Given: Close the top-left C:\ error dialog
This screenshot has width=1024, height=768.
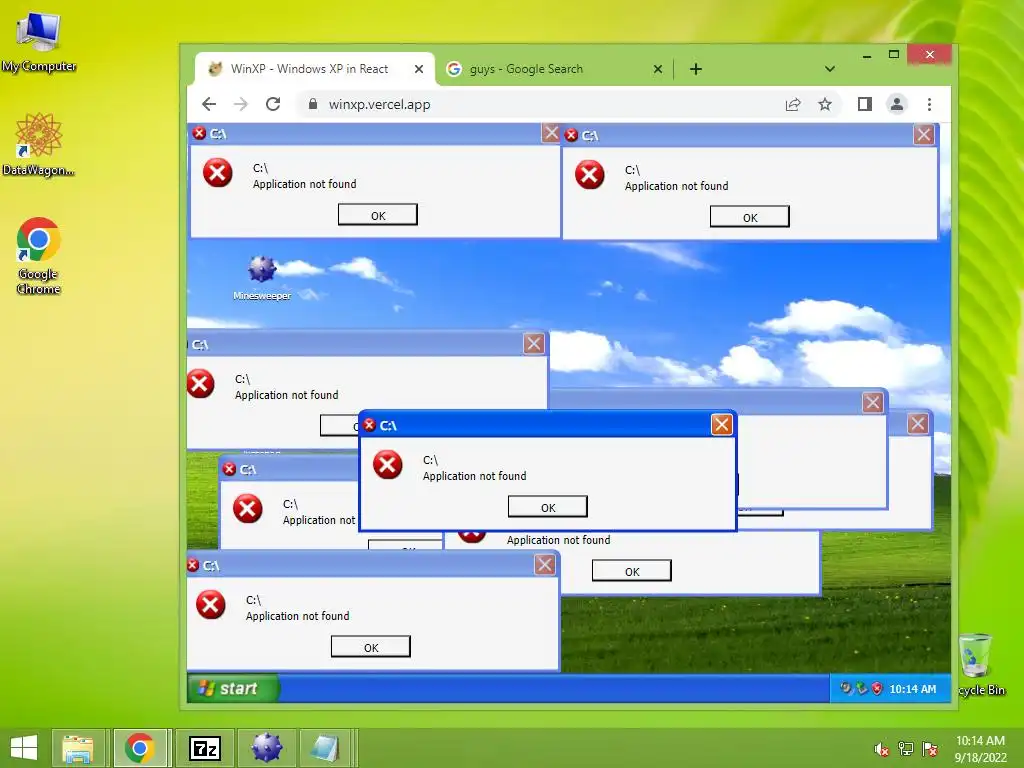Looking at the screenshot, I should [x=551, y=133].
